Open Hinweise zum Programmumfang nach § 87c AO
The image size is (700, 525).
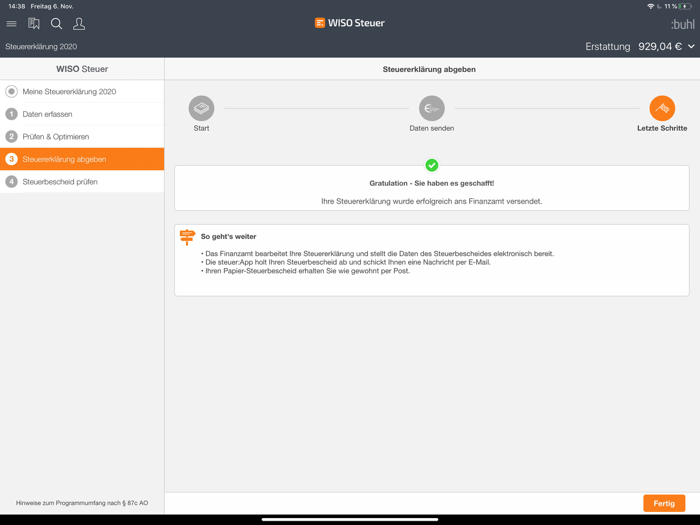point(82,503)
